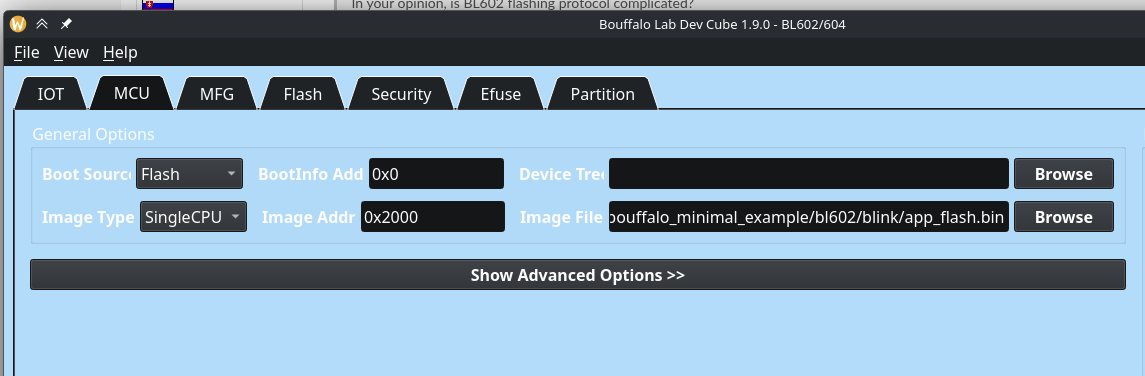Screen dimensions: 1145x376
Task: Browse for the Image File
Action: (x=1063, y=217)
